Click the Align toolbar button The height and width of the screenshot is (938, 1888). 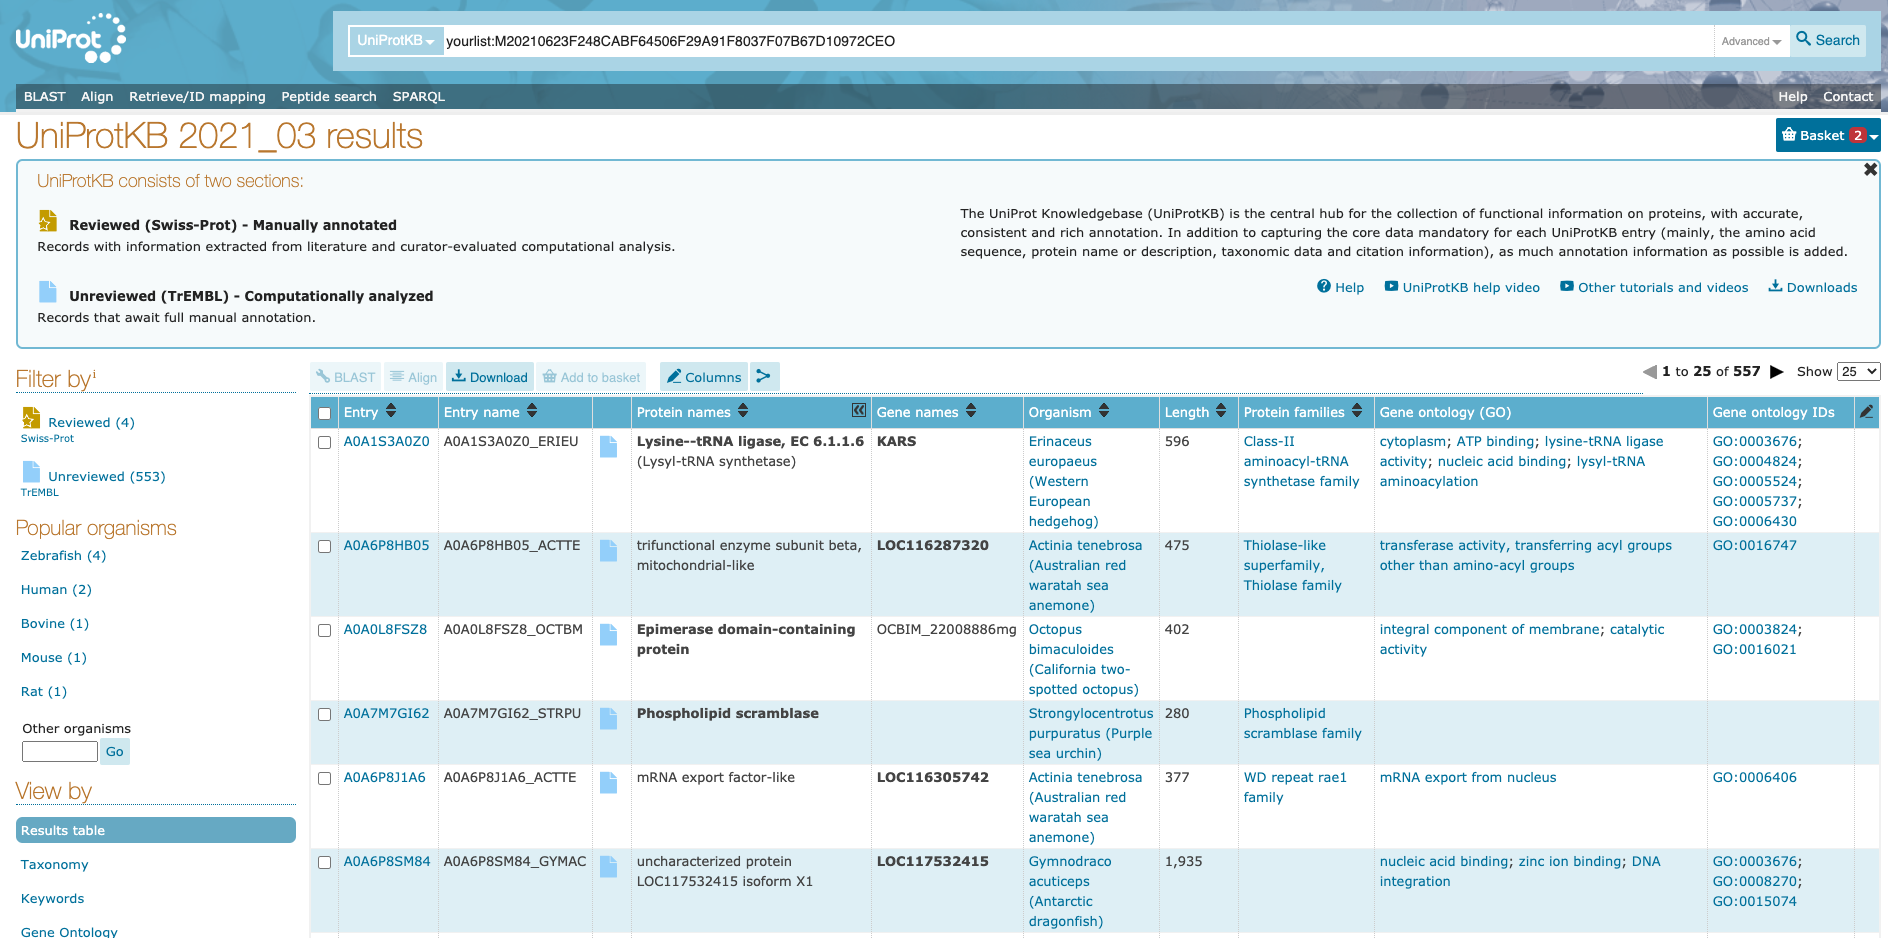(x=414, y=377)
